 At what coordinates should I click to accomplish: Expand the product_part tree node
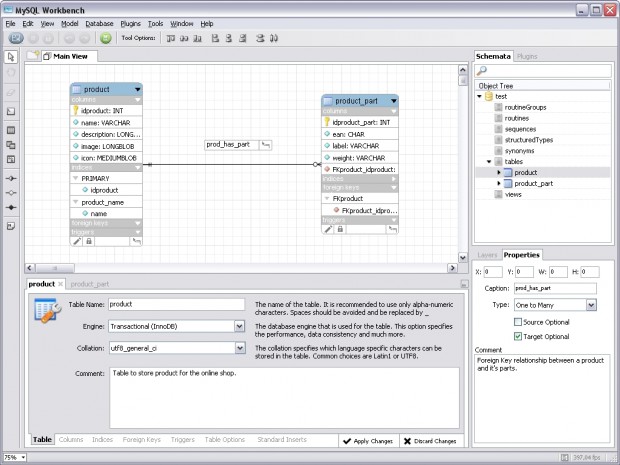click(x=499, y=183)
